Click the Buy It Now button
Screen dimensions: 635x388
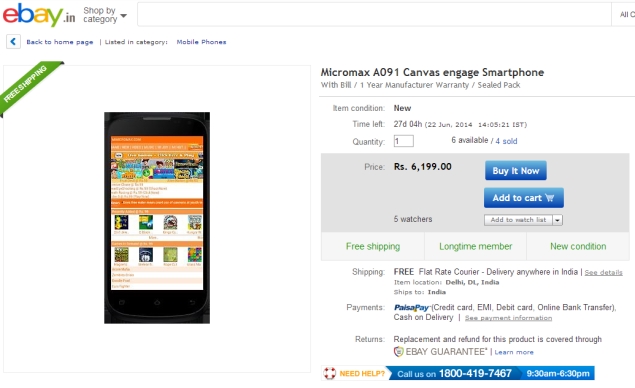point(516,171)
